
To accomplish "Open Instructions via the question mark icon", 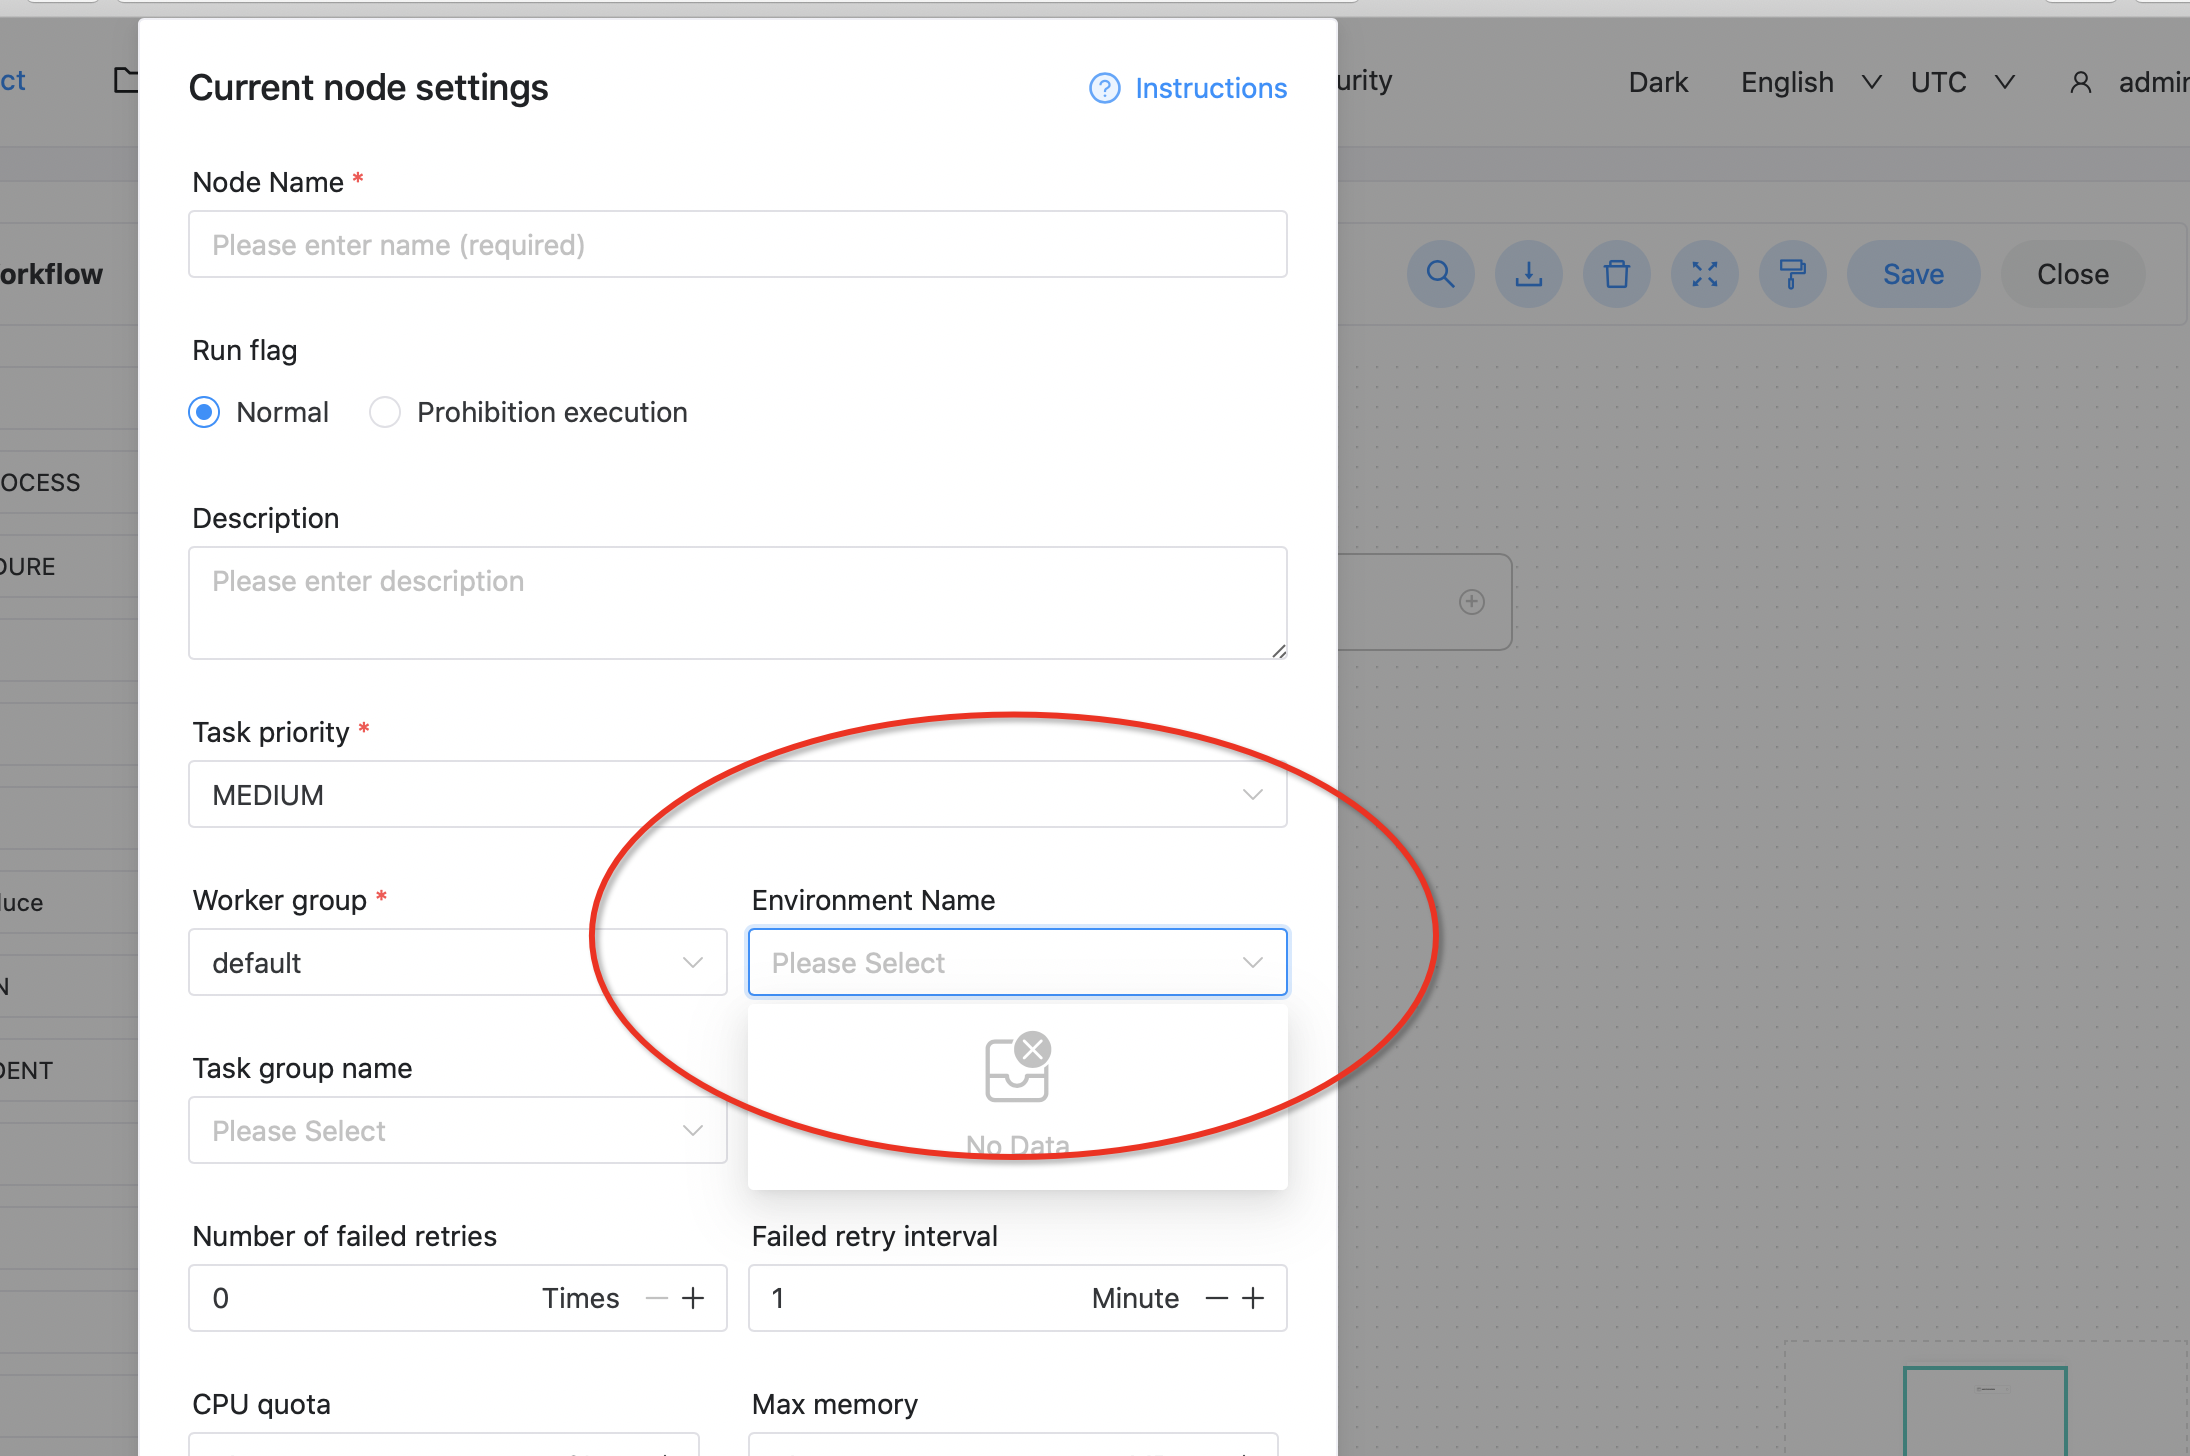I will (1104, 88).
